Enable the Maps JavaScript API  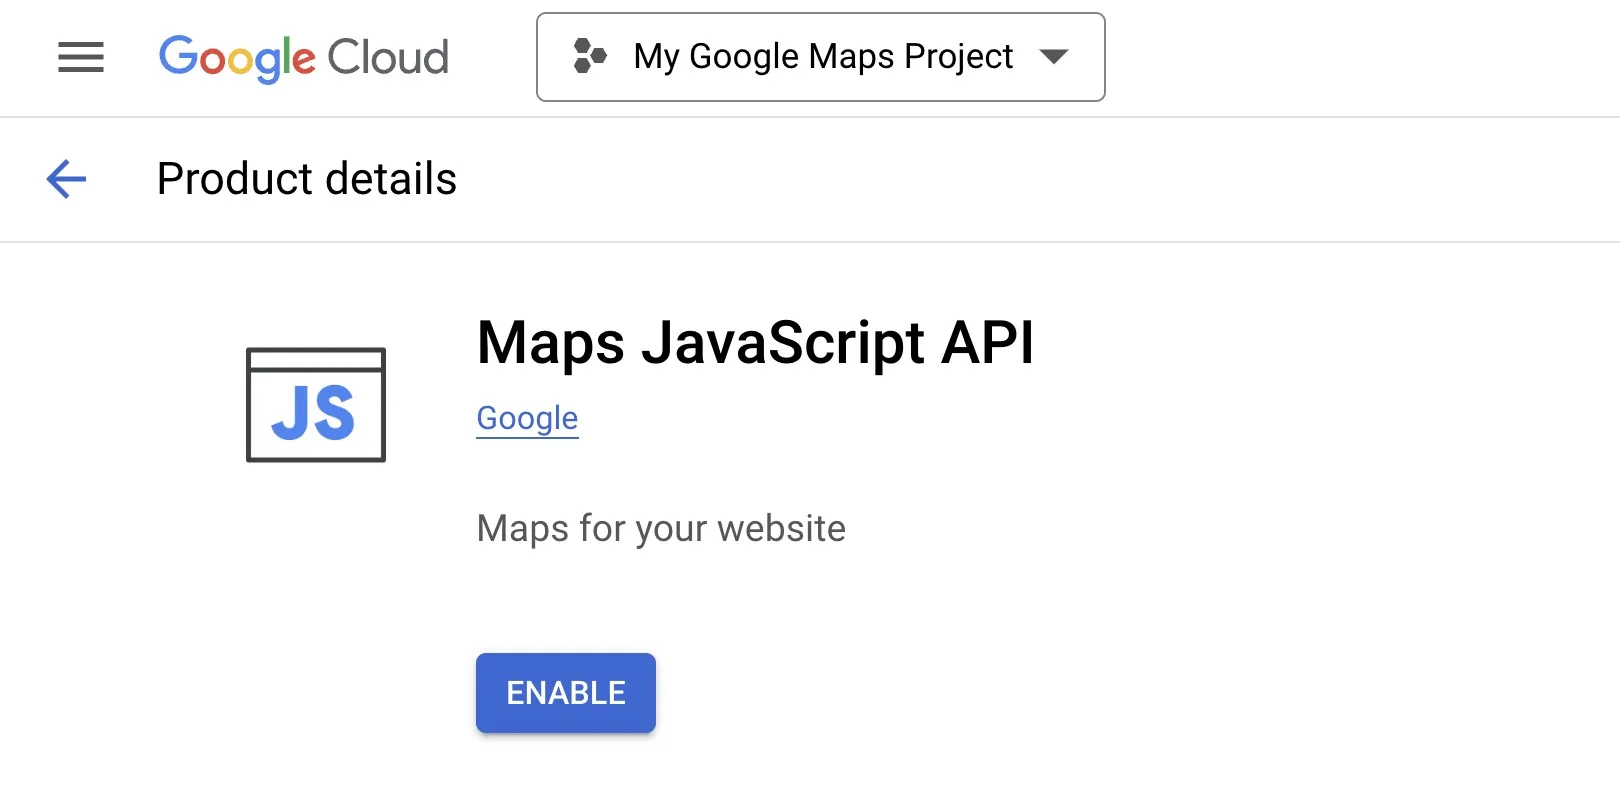(566, 693)
